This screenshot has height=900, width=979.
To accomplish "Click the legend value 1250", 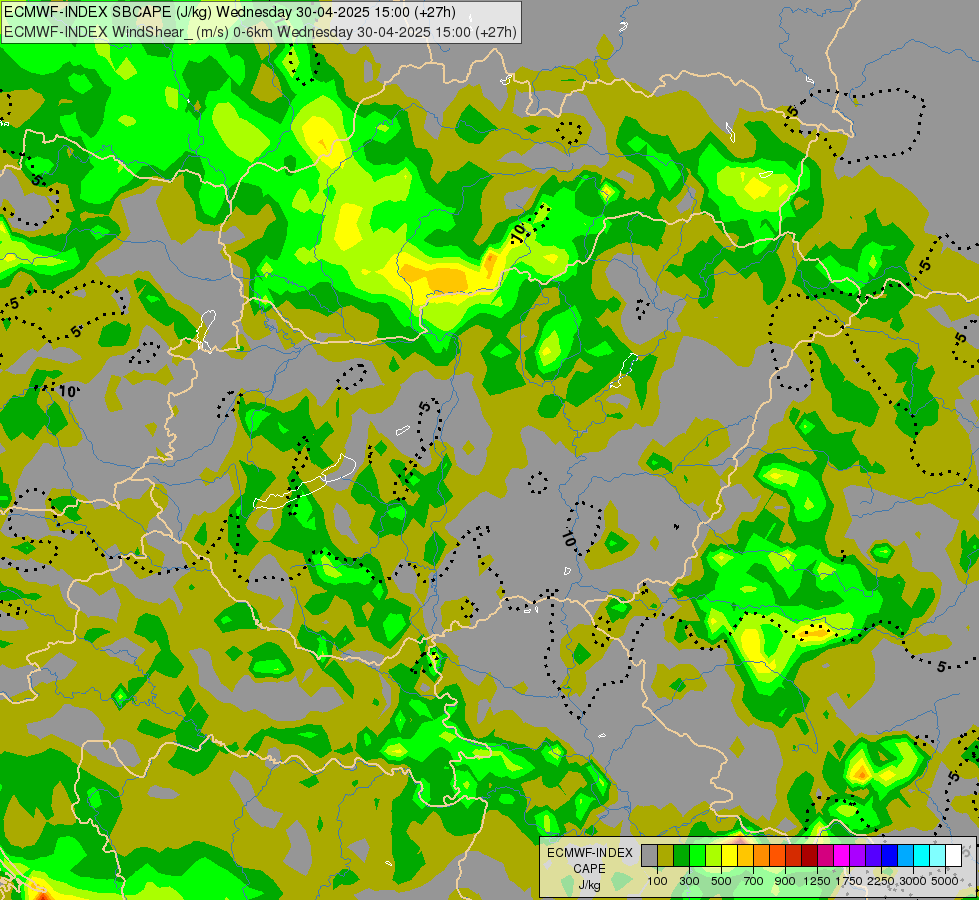I will tap(817, 881).
